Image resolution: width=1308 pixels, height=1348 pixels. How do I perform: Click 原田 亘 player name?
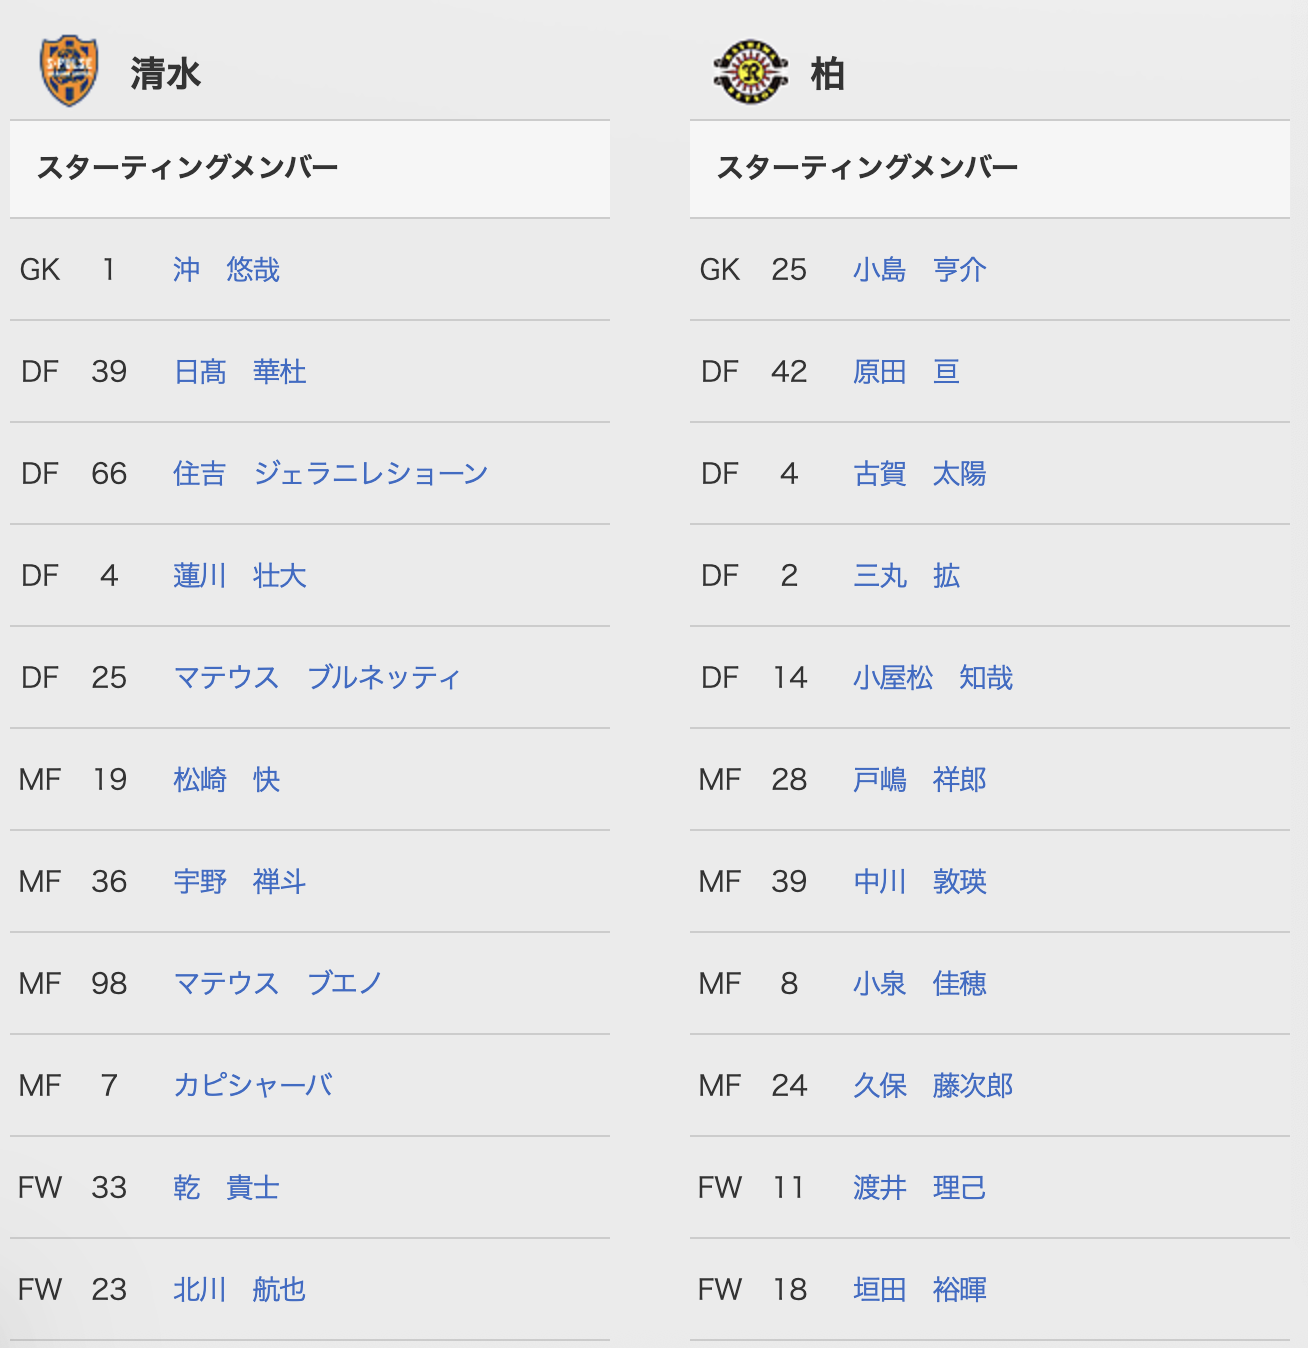tap(906, 372)
